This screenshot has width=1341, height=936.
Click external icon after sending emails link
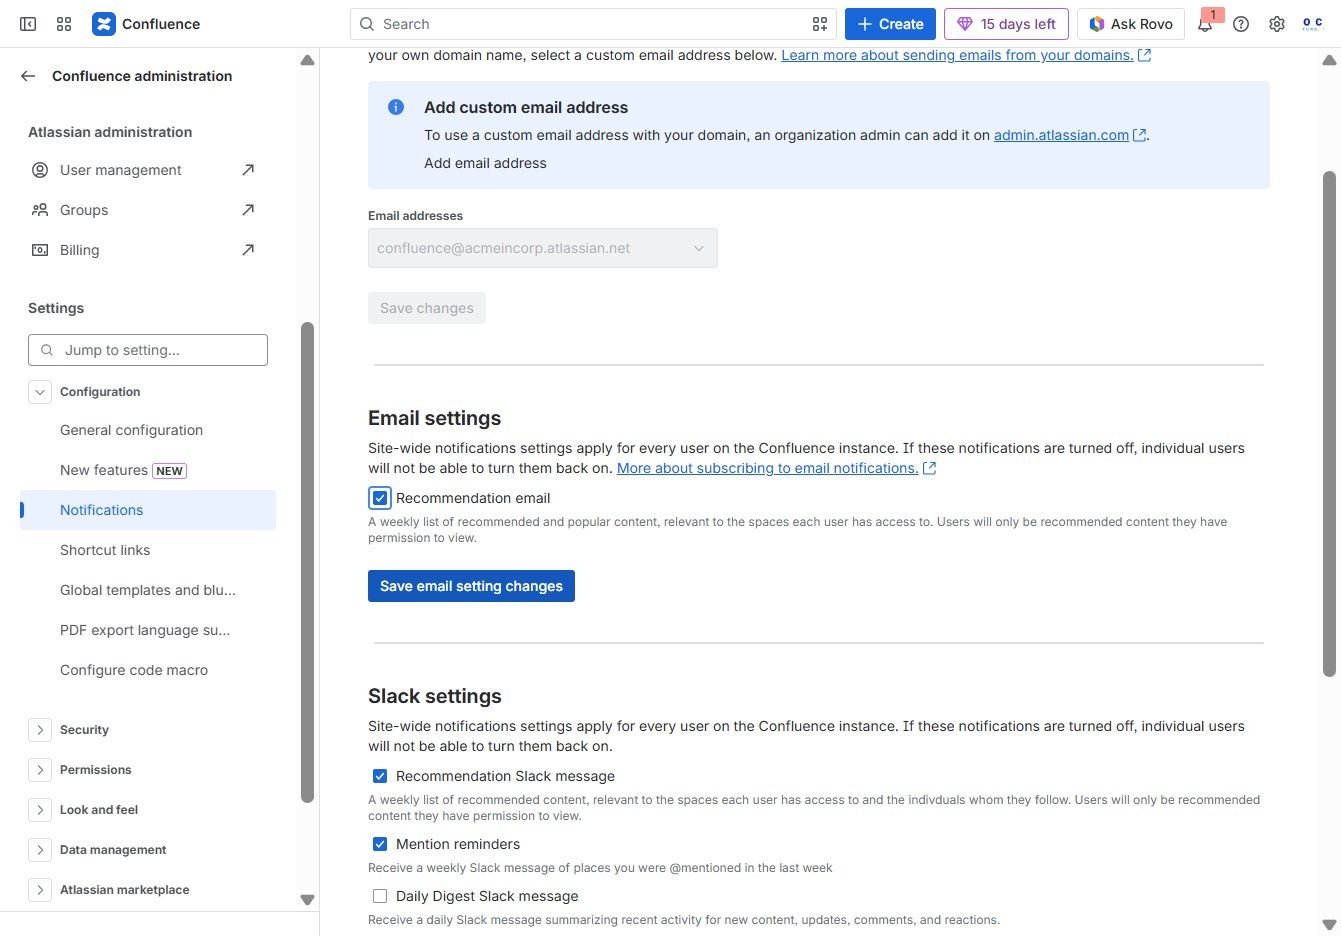pyautogui.click(x=1144, y=55)
